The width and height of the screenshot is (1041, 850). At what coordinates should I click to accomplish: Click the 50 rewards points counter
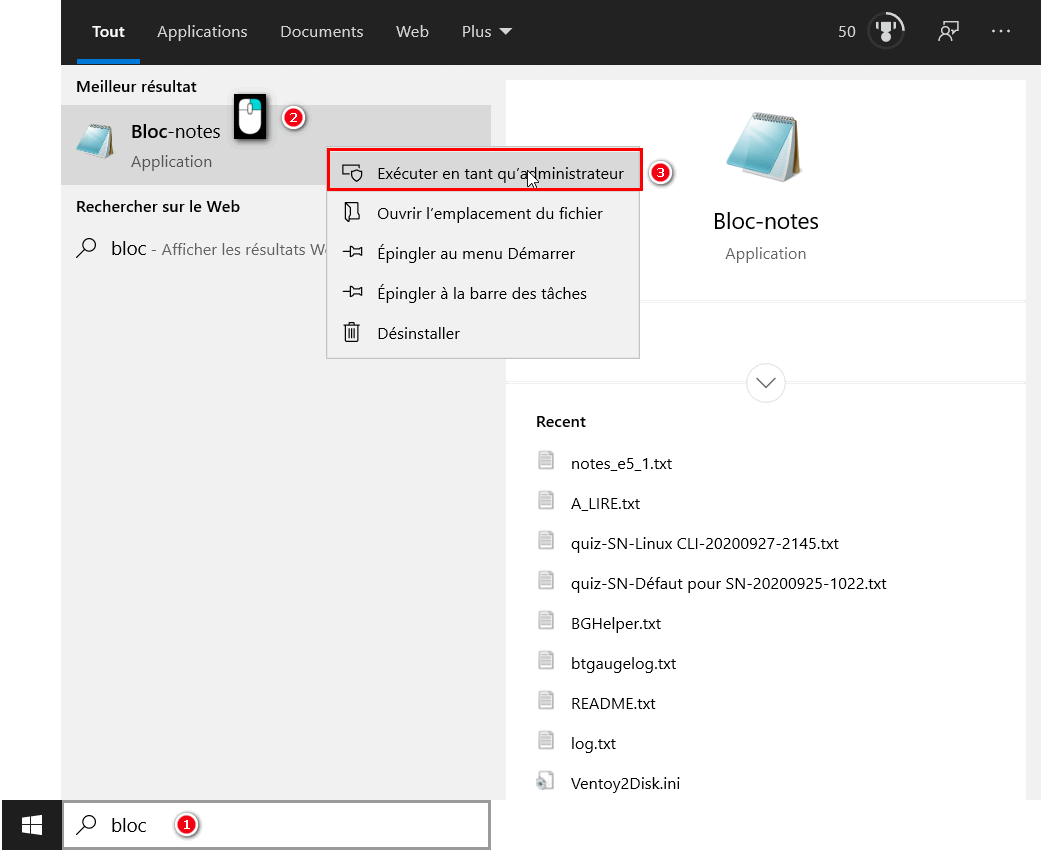pyautogui.click(x=846, y=31)
